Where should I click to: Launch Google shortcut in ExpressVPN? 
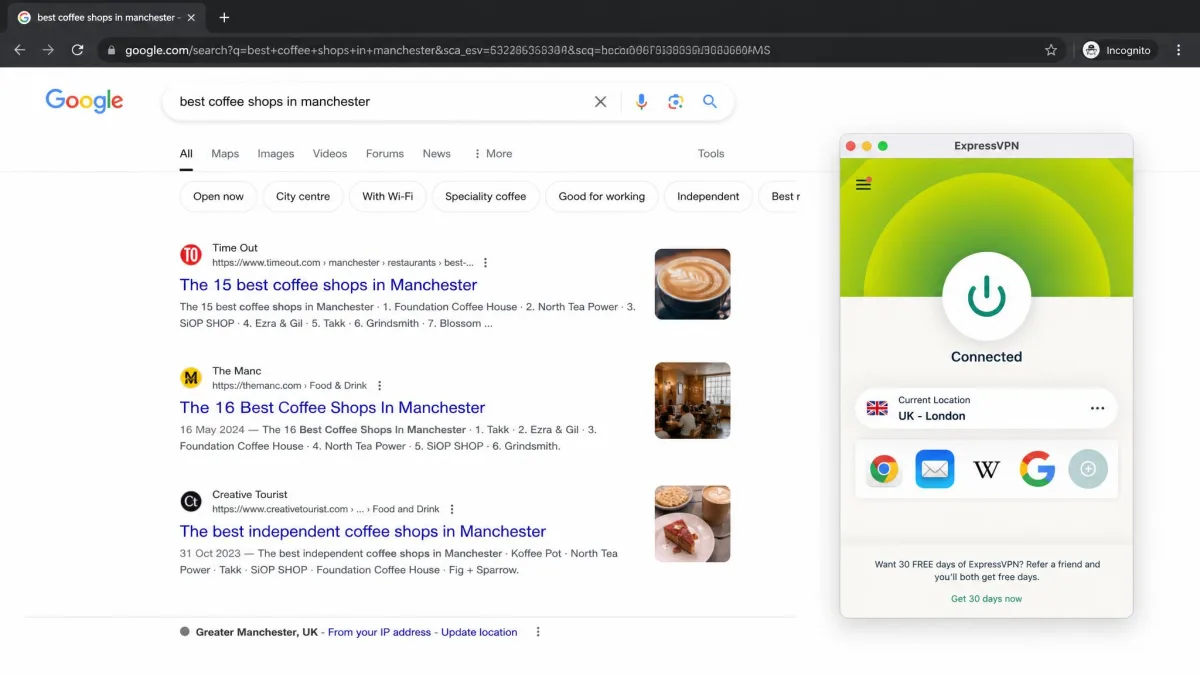(x=1038, y=469)
